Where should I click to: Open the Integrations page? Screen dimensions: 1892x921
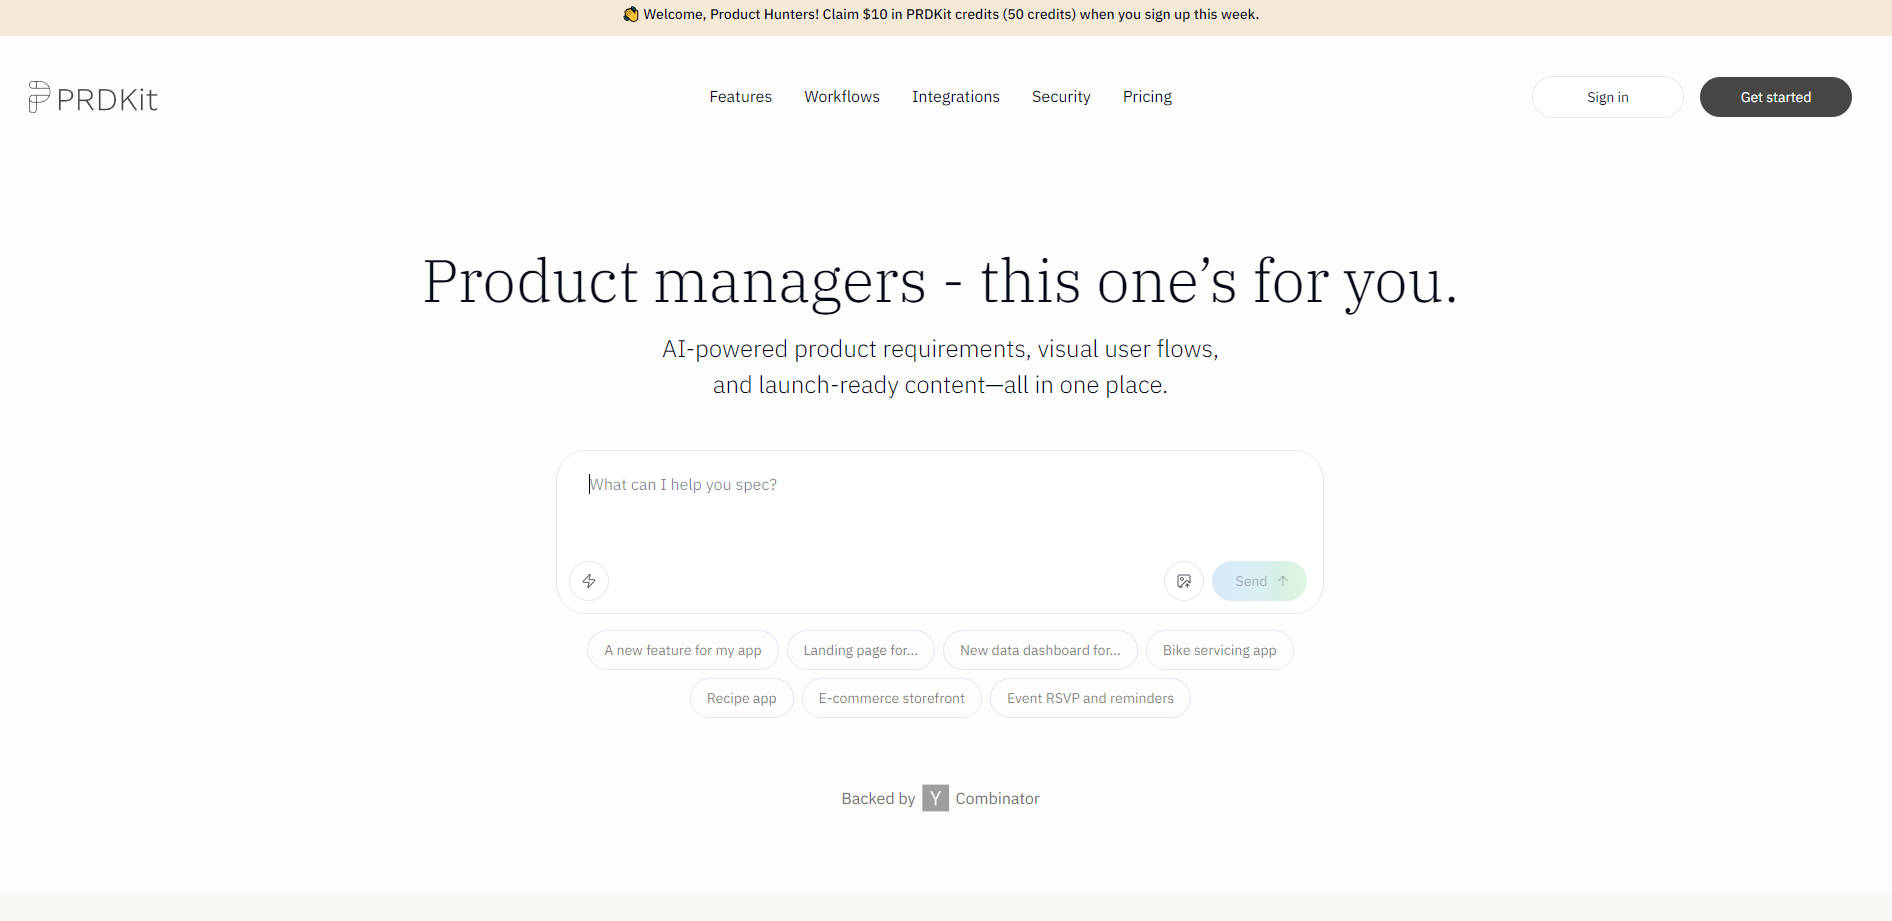point(955,96)
